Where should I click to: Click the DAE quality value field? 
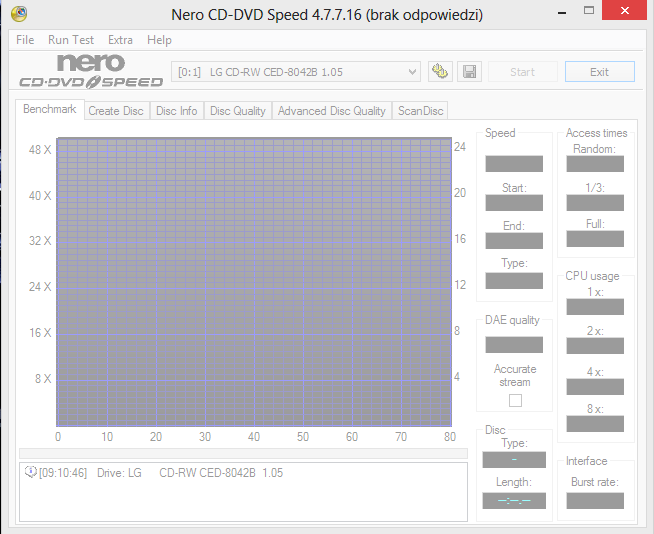(x=514, y=345)
